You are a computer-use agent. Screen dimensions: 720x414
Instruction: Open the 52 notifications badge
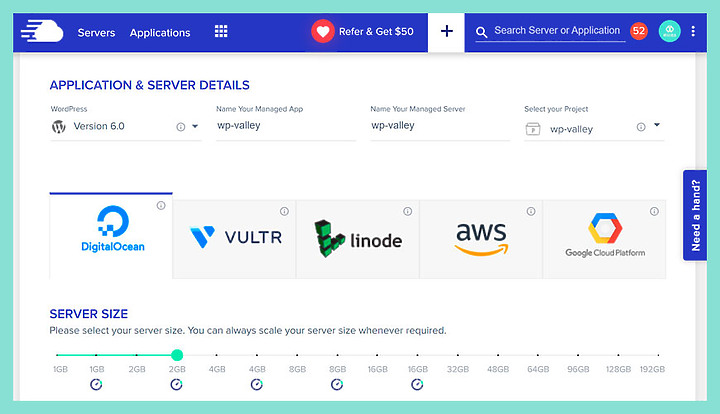click(638, 31)
